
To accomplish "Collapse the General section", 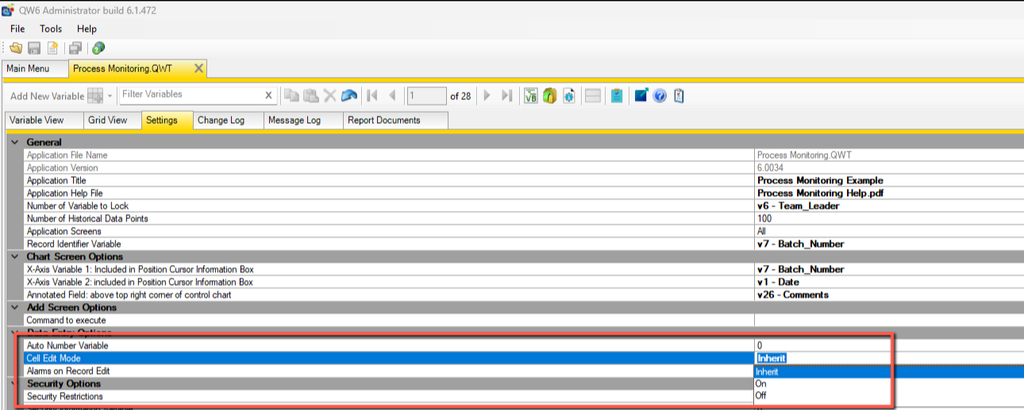I will pos(15,142).
